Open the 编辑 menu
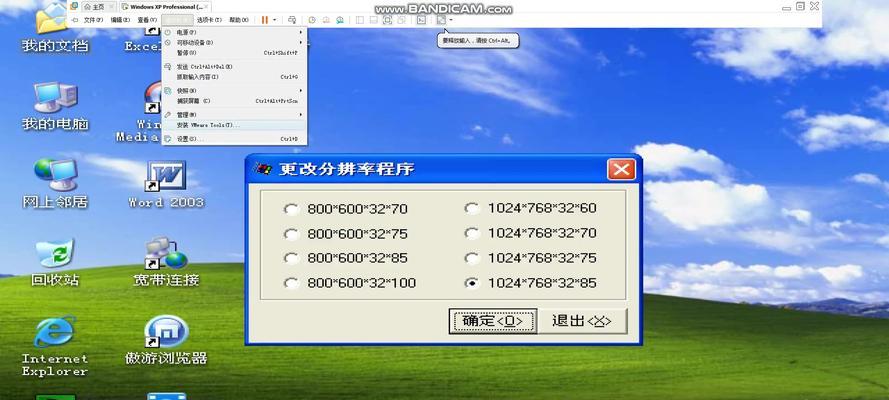889x400 pixels. [x=120, y=20]
